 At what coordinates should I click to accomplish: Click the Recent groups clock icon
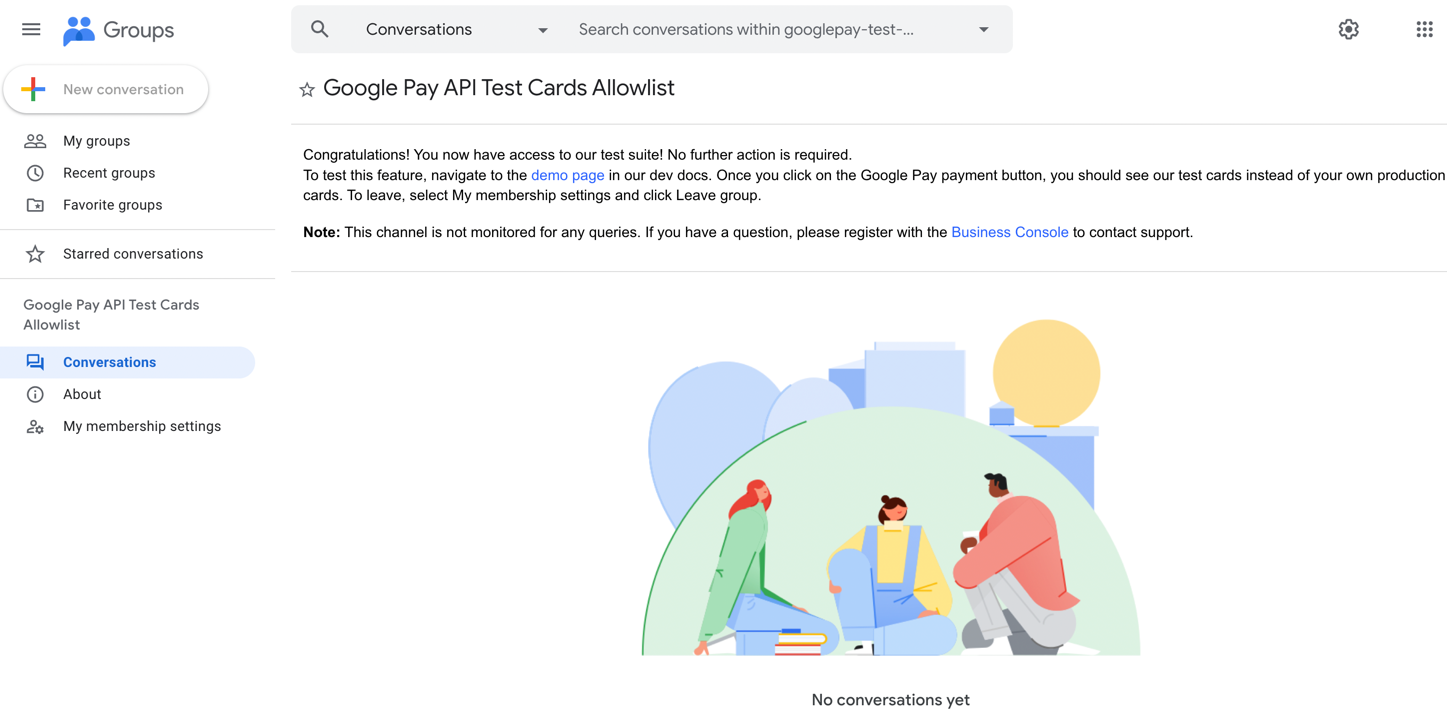(x=35, y=173)
